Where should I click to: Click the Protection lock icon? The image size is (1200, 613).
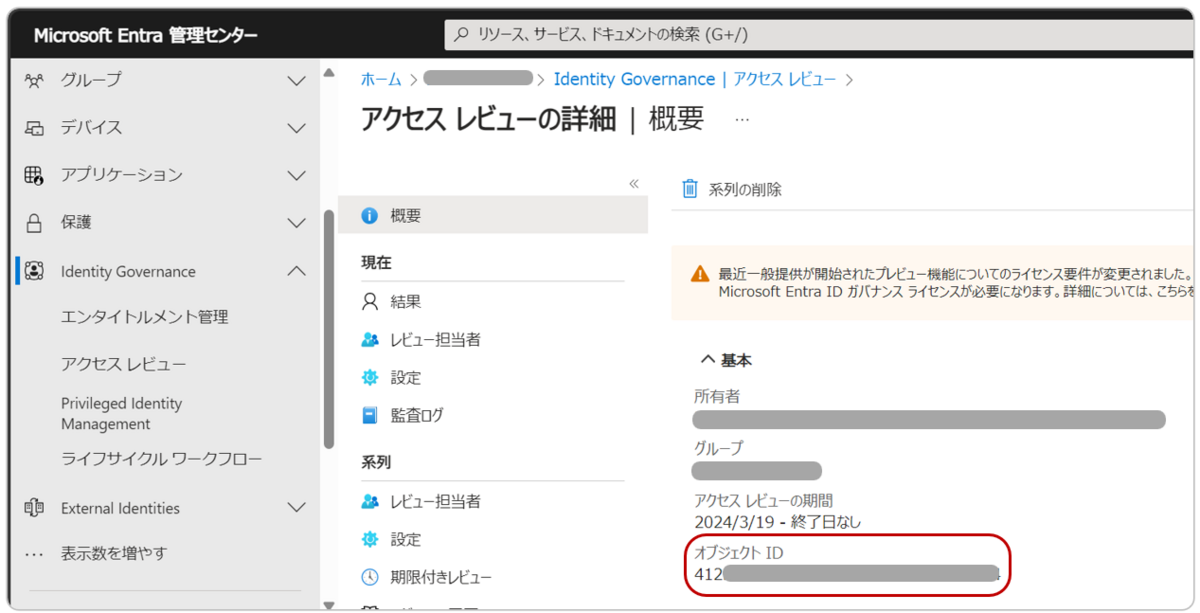(34, 223)
